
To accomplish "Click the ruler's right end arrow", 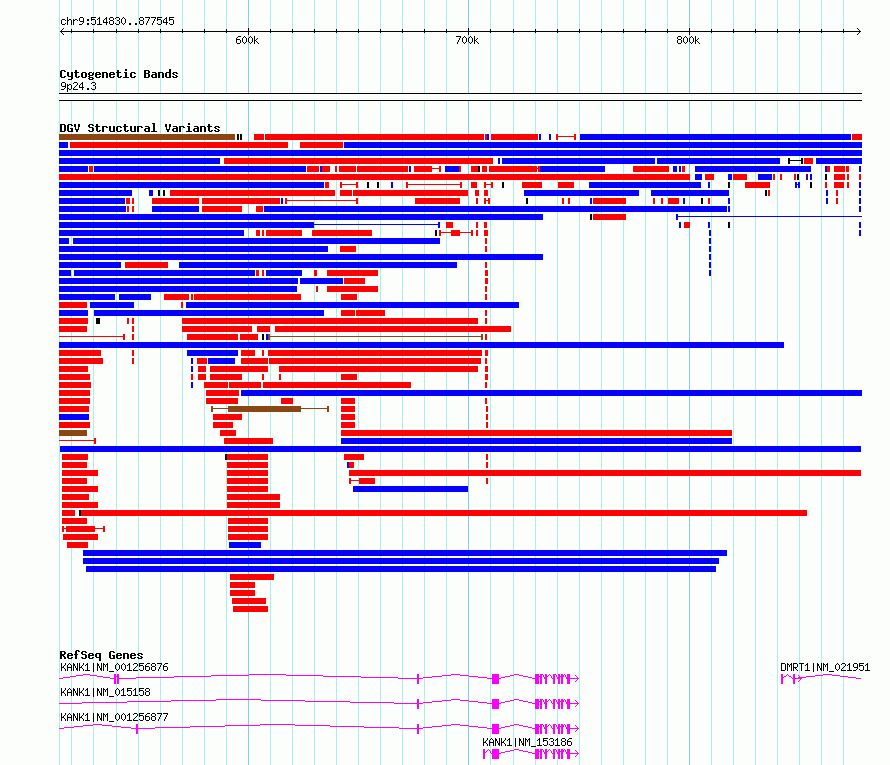I will (859, 31).
